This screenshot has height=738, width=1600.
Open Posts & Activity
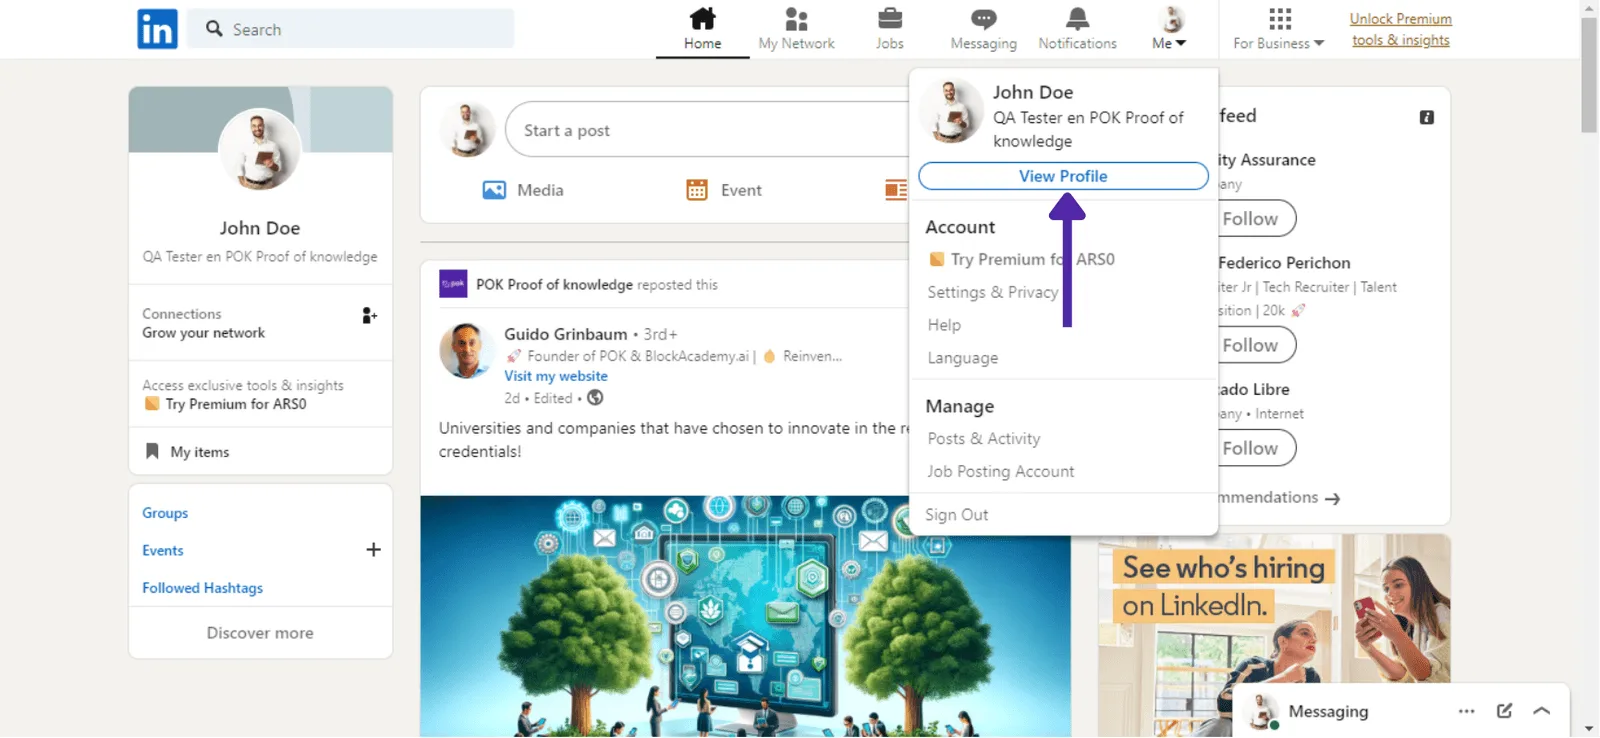tap(983, 439)
